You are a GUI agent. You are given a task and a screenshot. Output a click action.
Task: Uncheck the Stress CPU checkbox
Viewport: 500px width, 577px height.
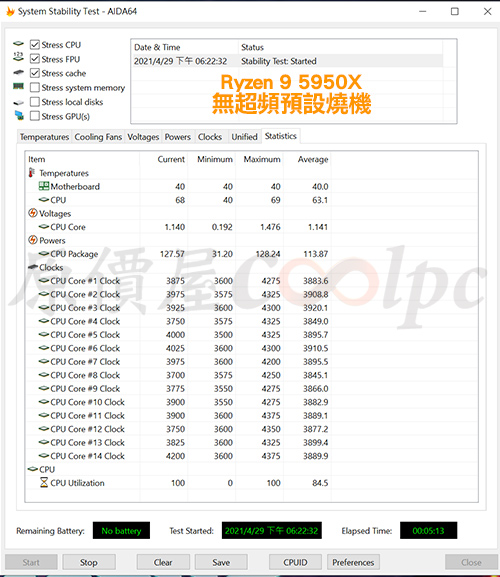point(35,45)
